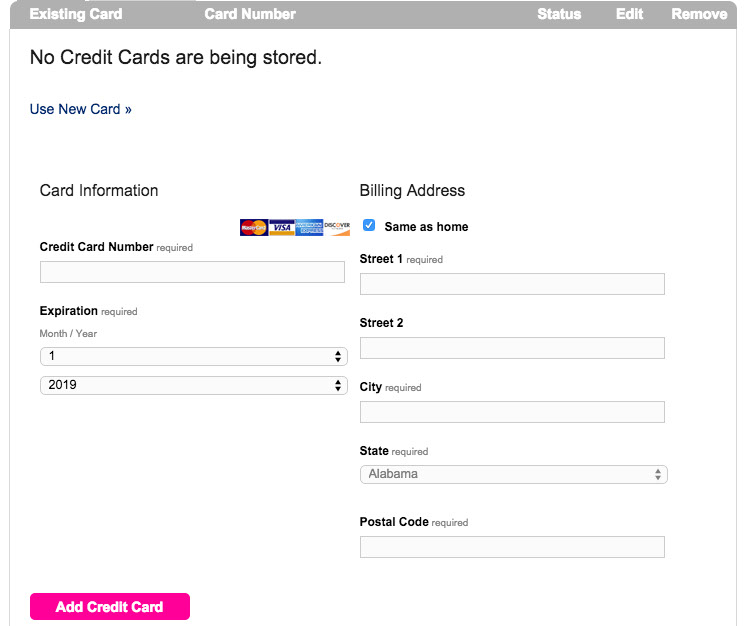Follow the Use New Card link
The height and width of the screenshot is (626, 753).
pyautogui.click(x=81, y=109)
